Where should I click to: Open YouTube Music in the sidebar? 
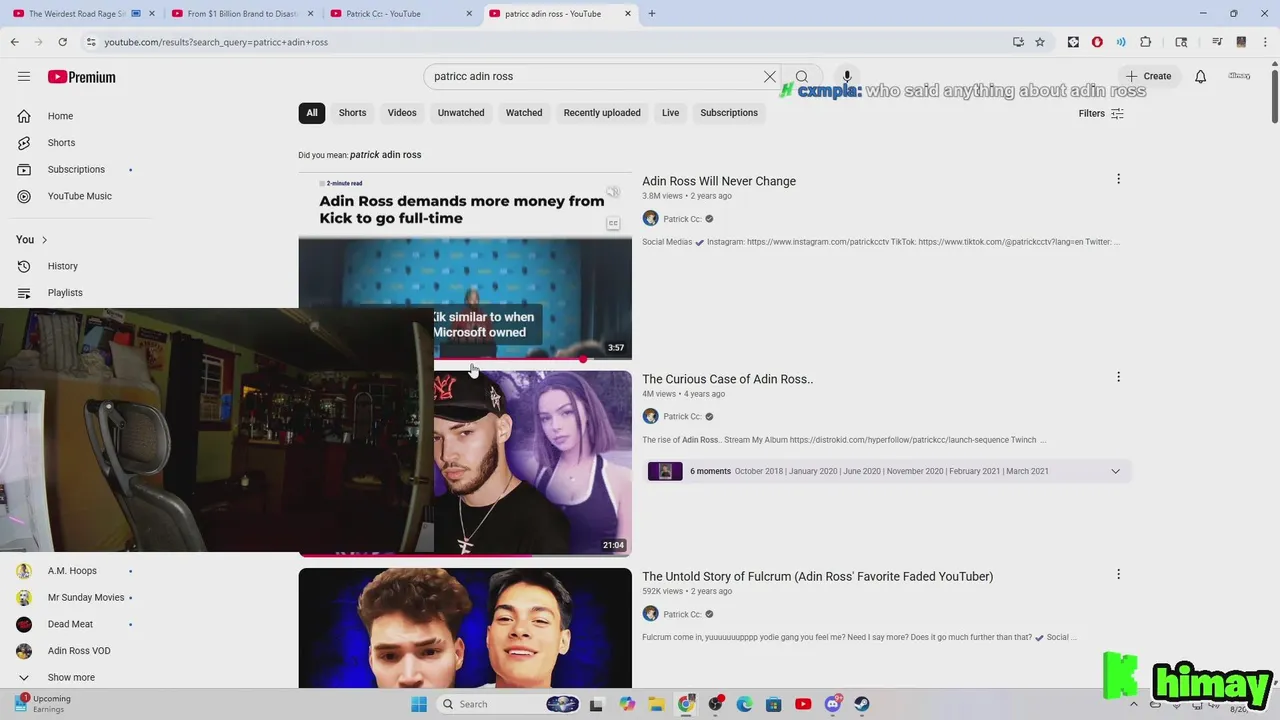[80, 196]
